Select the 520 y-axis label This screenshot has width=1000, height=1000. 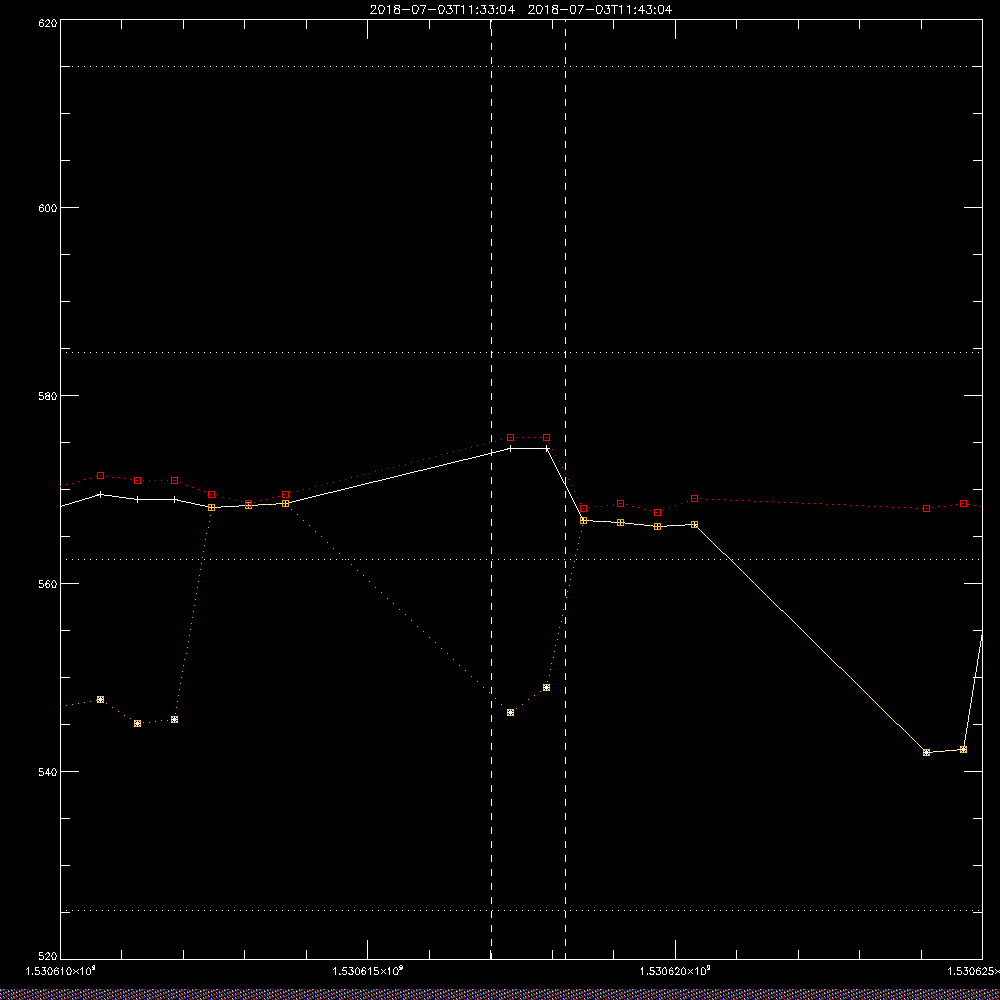pyautogui.click(x=48, y=957)
